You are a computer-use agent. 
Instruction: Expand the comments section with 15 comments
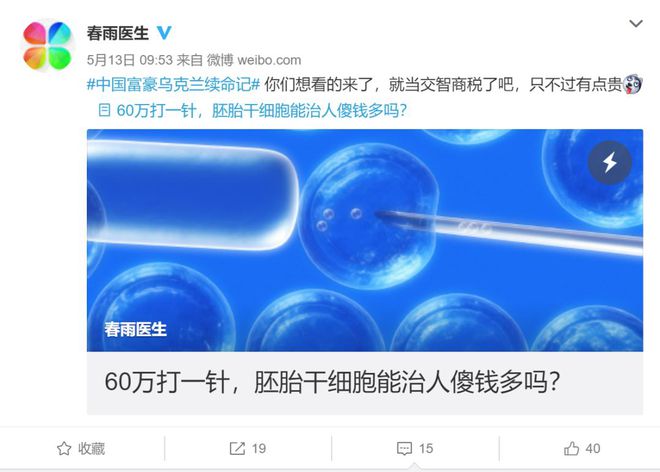(415, 448)
